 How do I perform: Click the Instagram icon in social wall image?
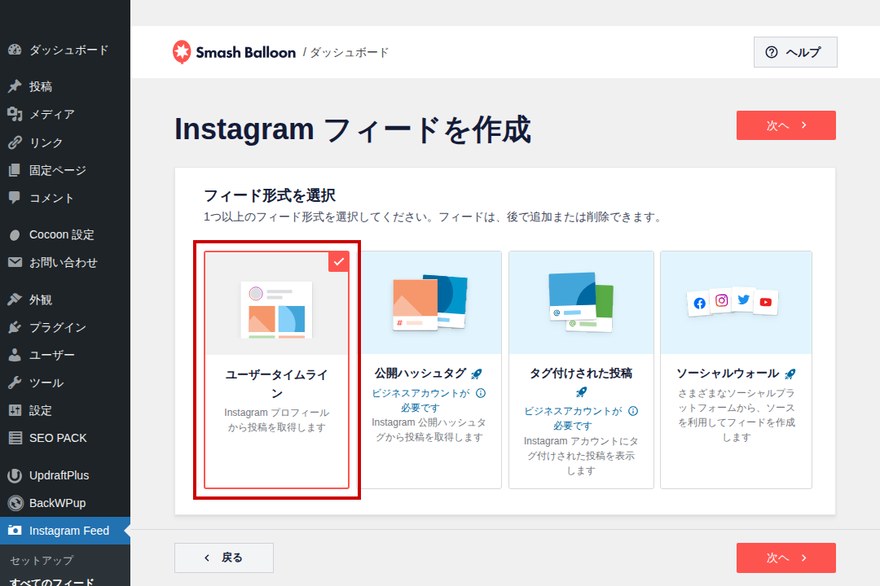tap(722, 300)
